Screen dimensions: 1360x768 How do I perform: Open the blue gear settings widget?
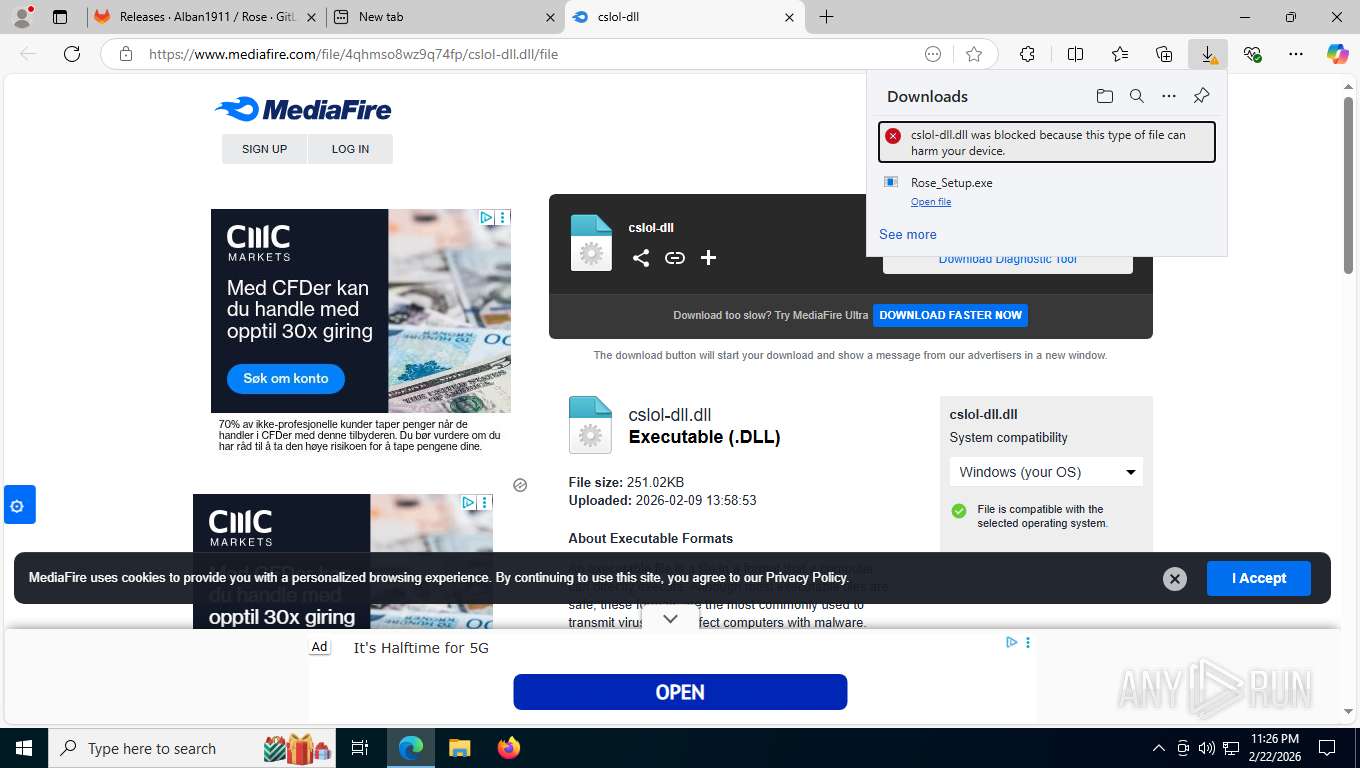click(20, 505)
